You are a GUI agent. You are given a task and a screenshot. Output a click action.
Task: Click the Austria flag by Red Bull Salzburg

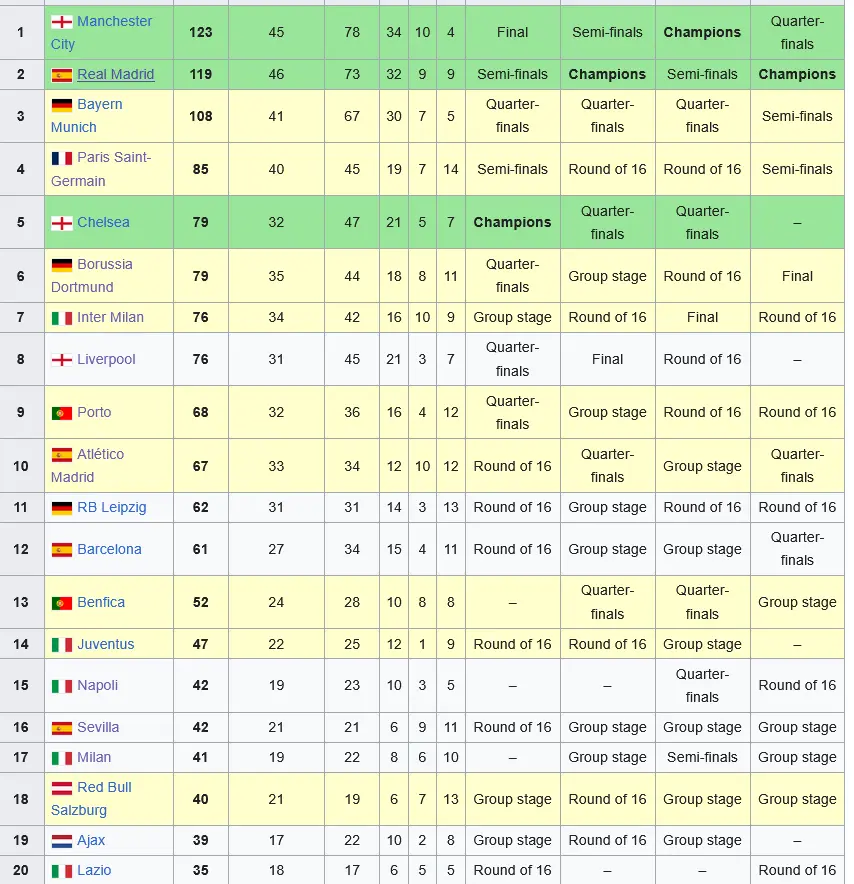[x=61, y=788]
